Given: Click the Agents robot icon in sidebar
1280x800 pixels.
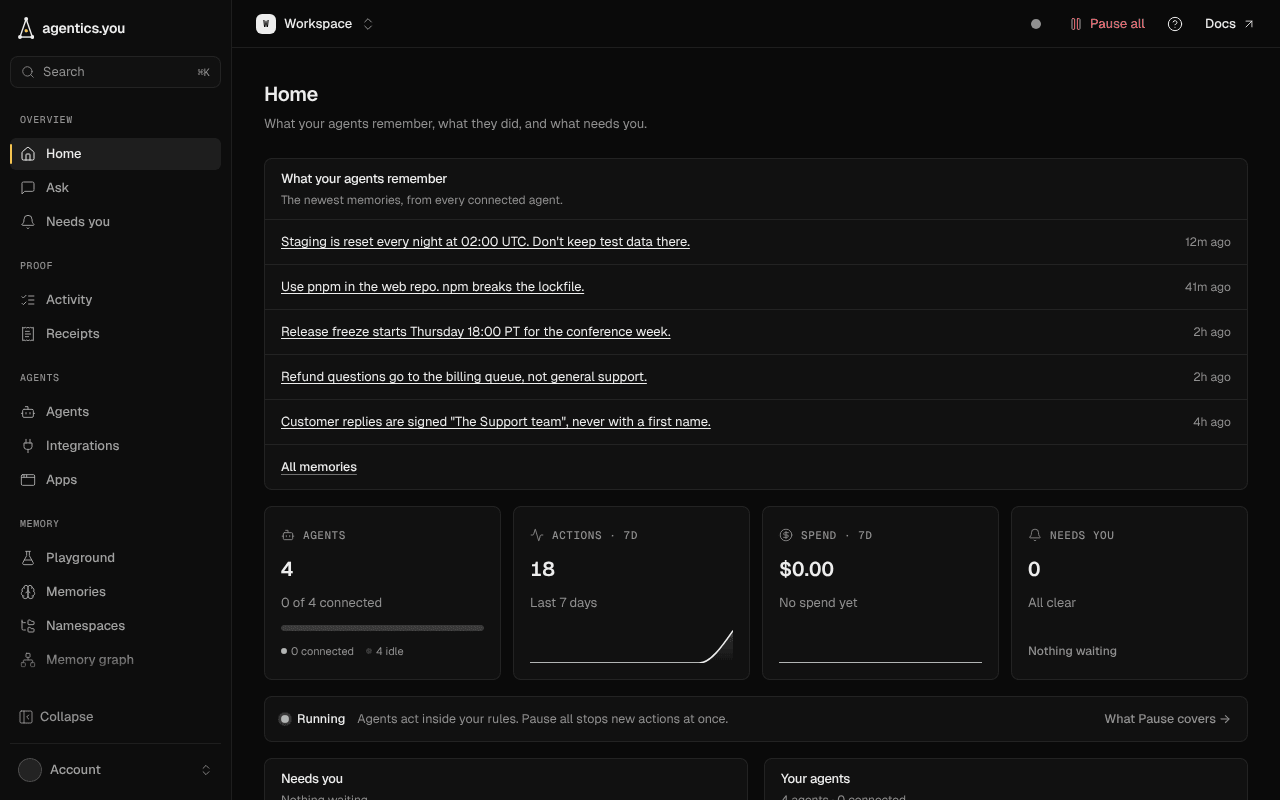Looking at the screenshot, I should point(28,412).
